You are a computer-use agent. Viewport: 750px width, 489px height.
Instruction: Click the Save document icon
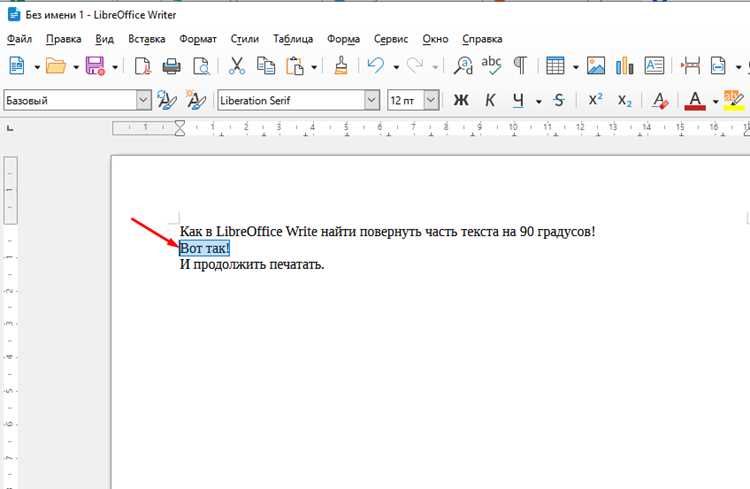coord(95,66)
